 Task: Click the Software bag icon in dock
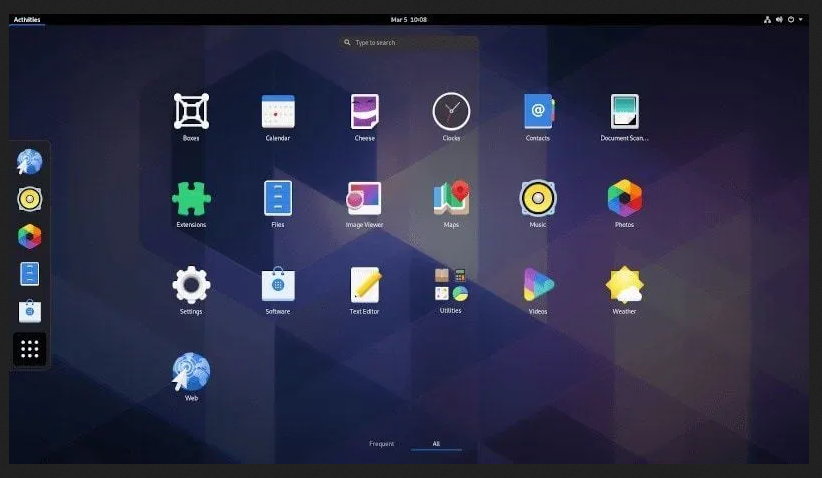[29, 311]
